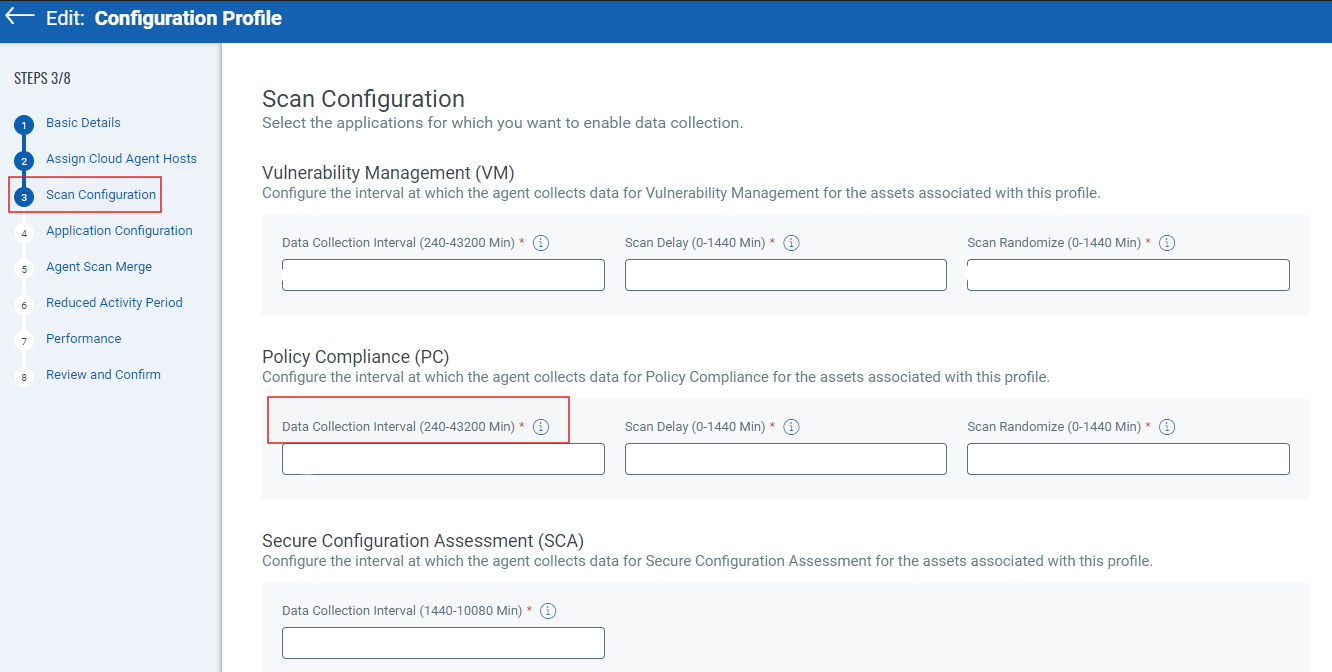Navigate to Reduced Activity Period step

point(114,303)
